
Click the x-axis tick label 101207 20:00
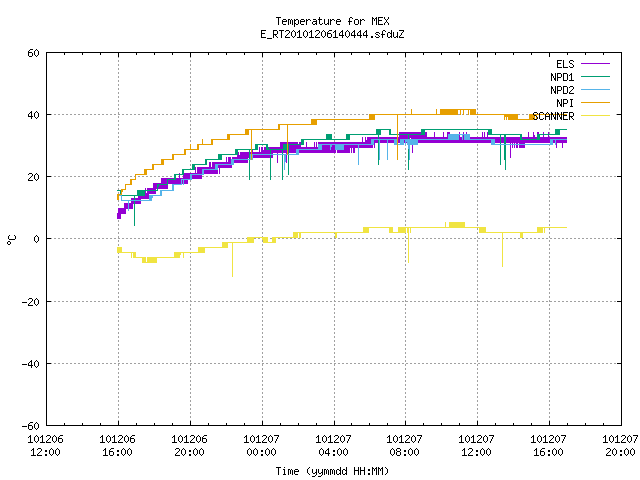pyautogui.click(x=620, y=446)
